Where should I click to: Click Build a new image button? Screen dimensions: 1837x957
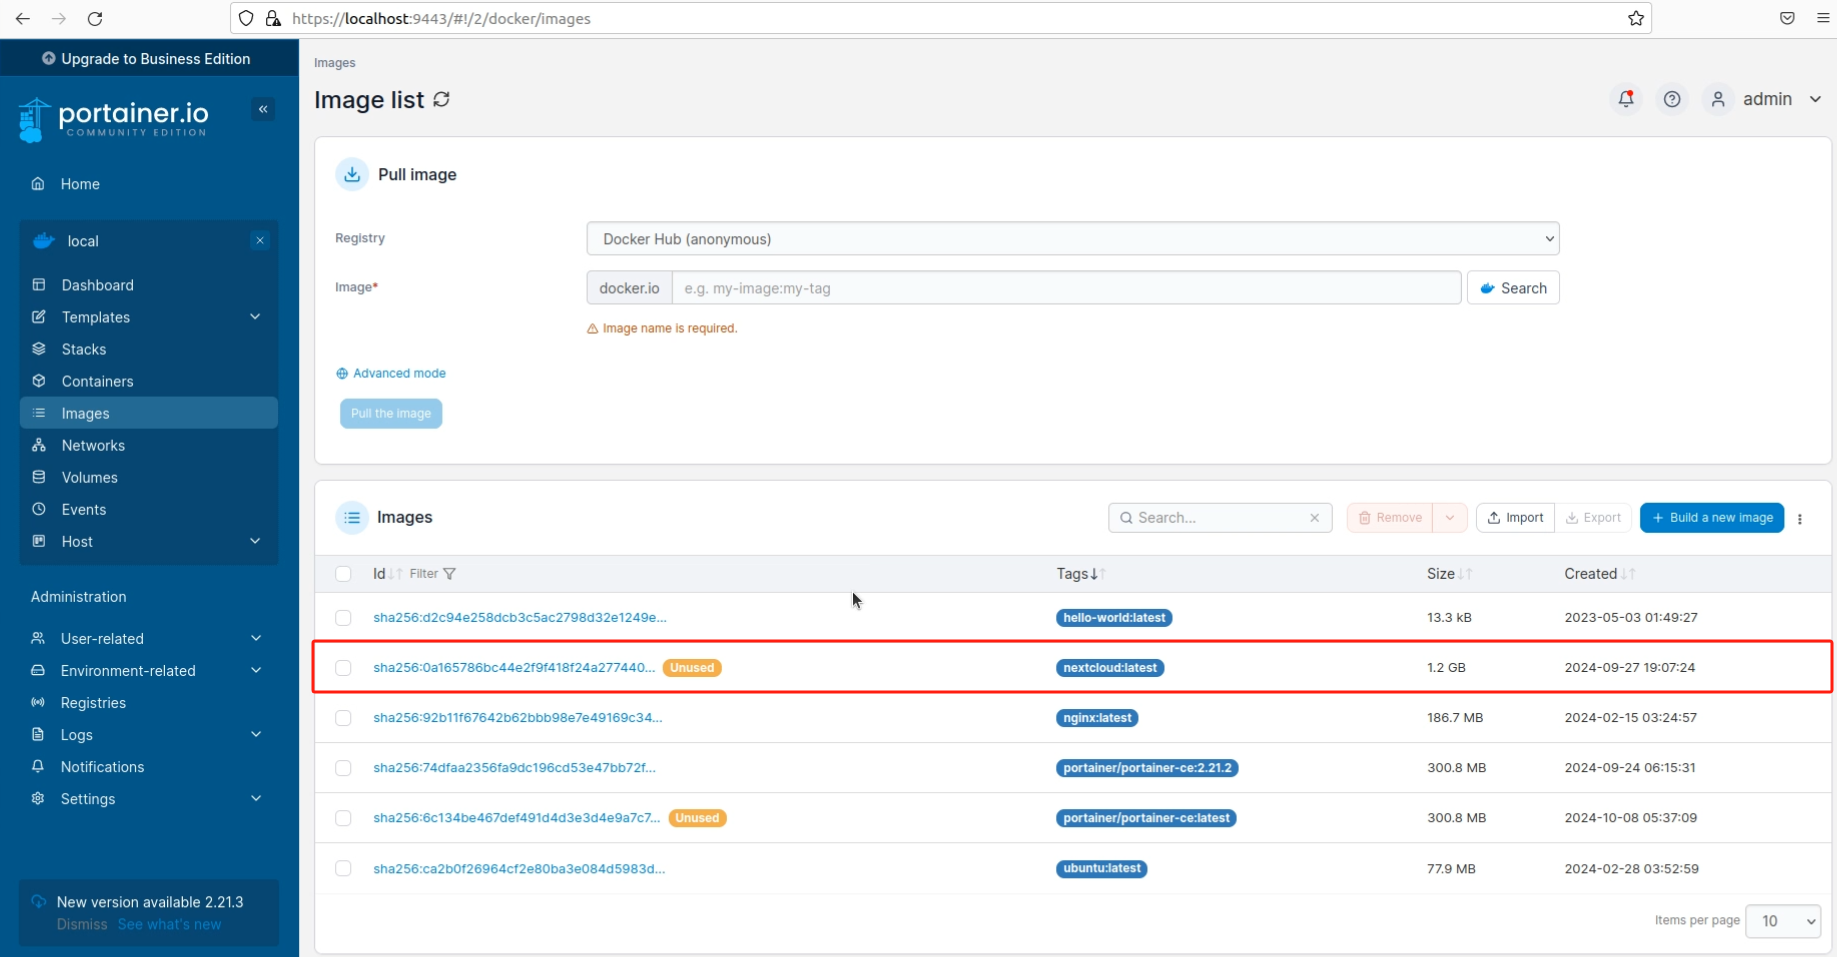click(x=1712, y=518)
